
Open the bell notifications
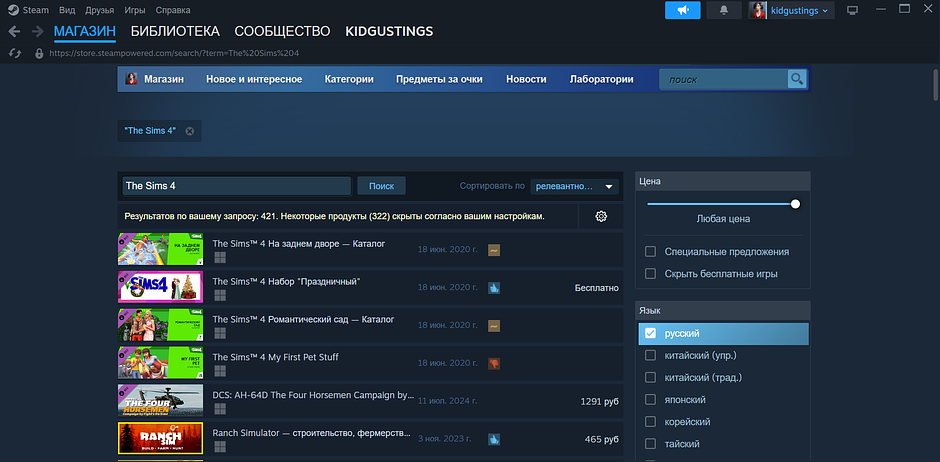pyautogui.click(x=724, y=10)
